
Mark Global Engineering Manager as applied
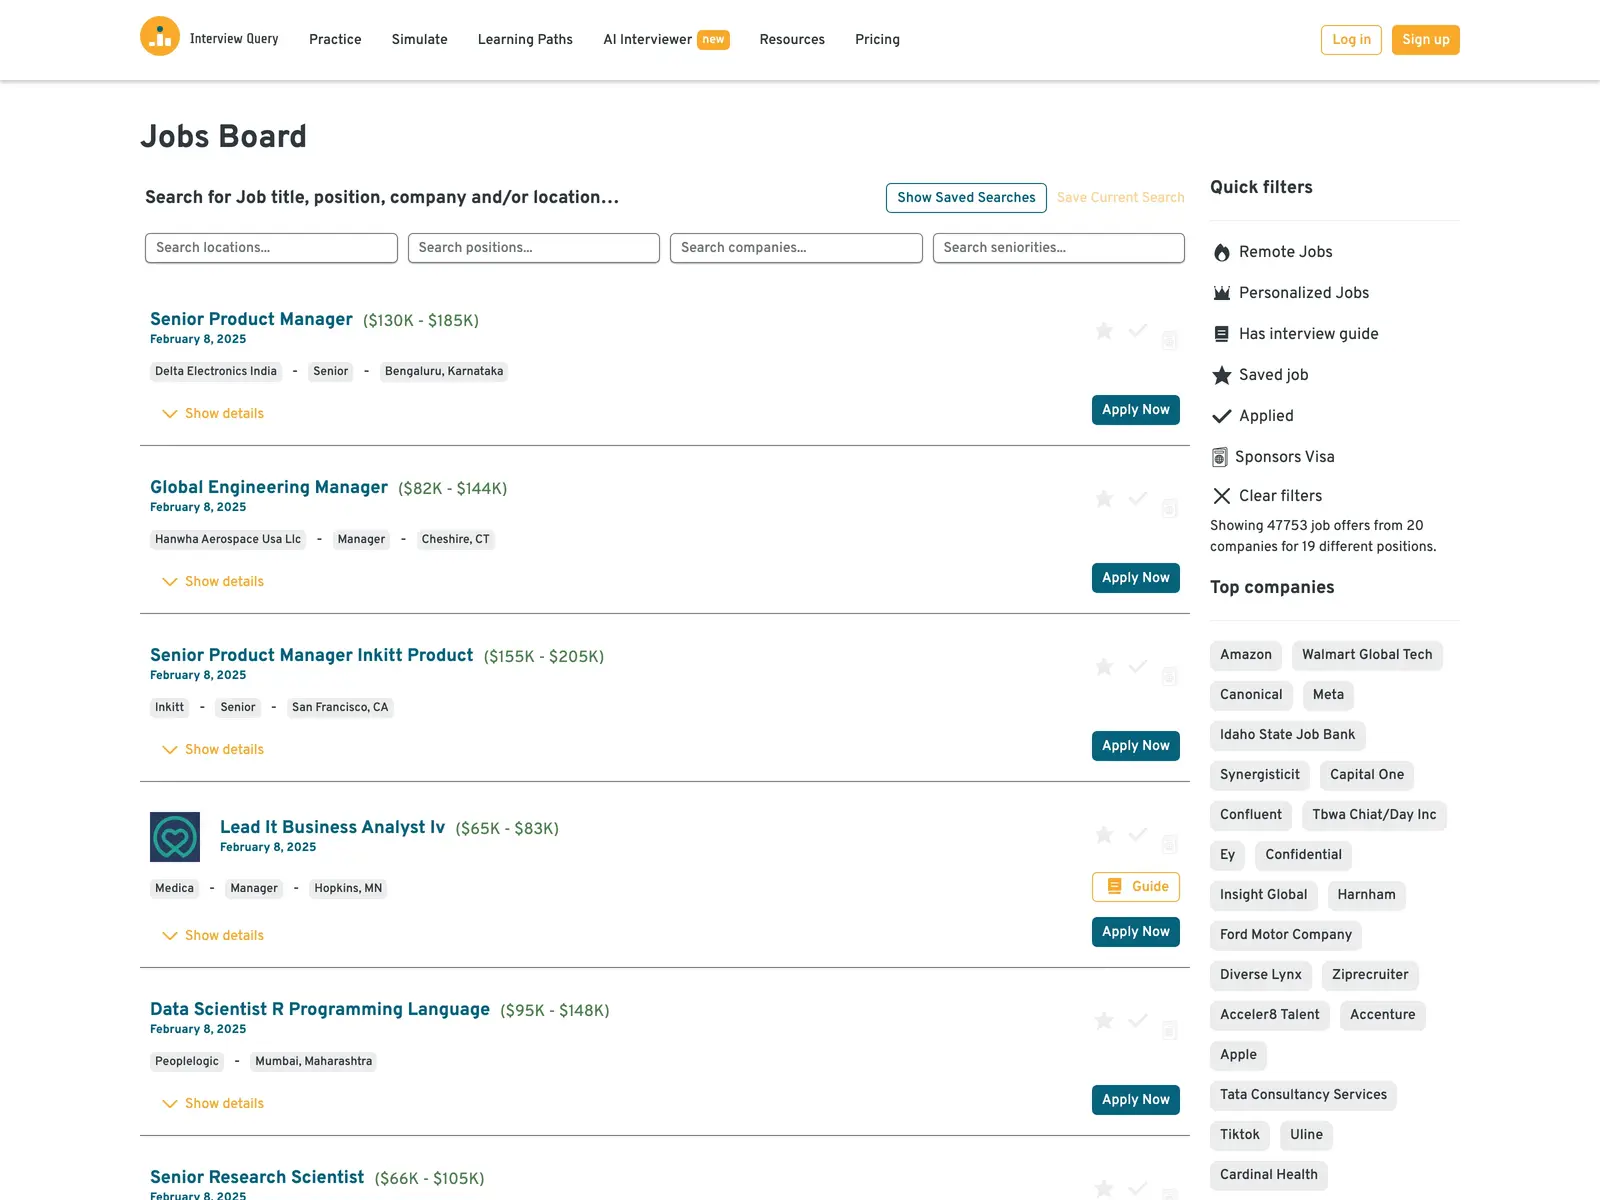coord(1138,499)
